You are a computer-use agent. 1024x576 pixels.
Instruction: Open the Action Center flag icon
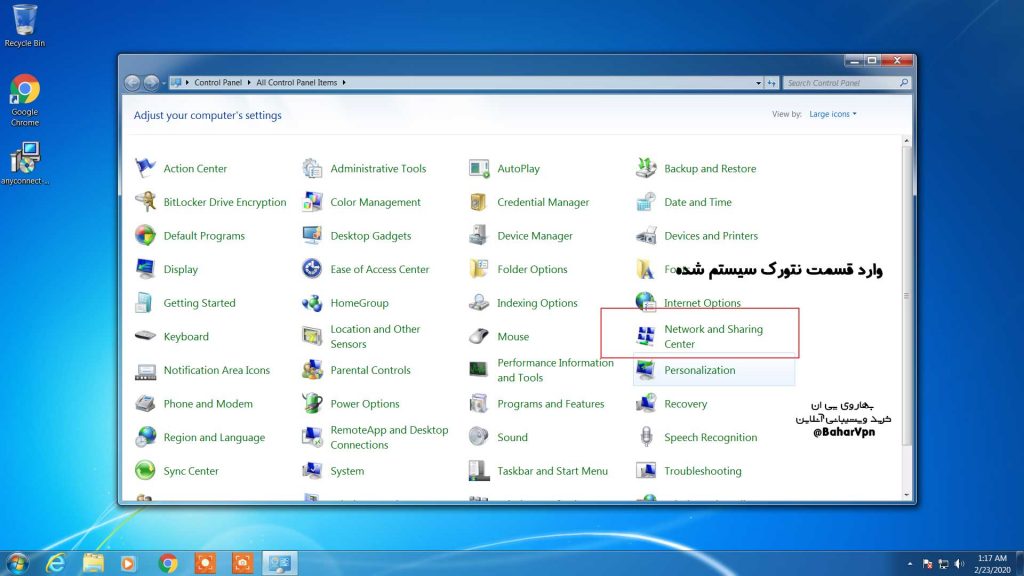point(146,168)
